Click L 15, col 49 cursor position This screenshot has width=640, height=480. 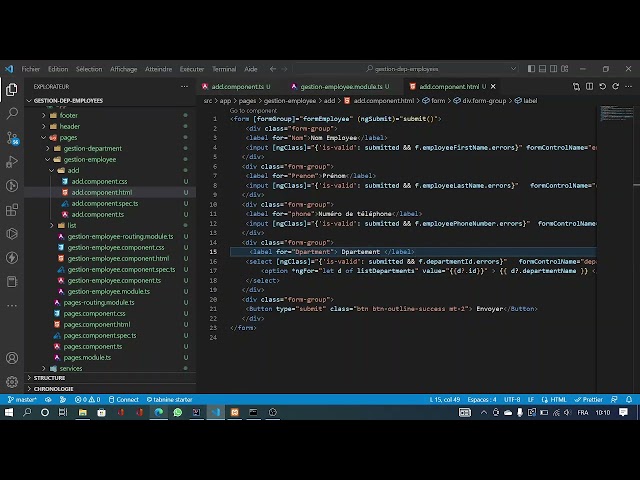[x=444, y=400]
